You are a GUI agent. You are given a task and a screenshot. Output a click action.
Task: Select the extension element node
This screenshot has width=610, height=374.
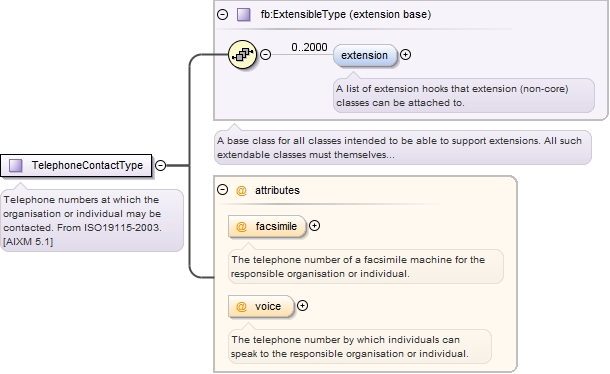point(365,55)
